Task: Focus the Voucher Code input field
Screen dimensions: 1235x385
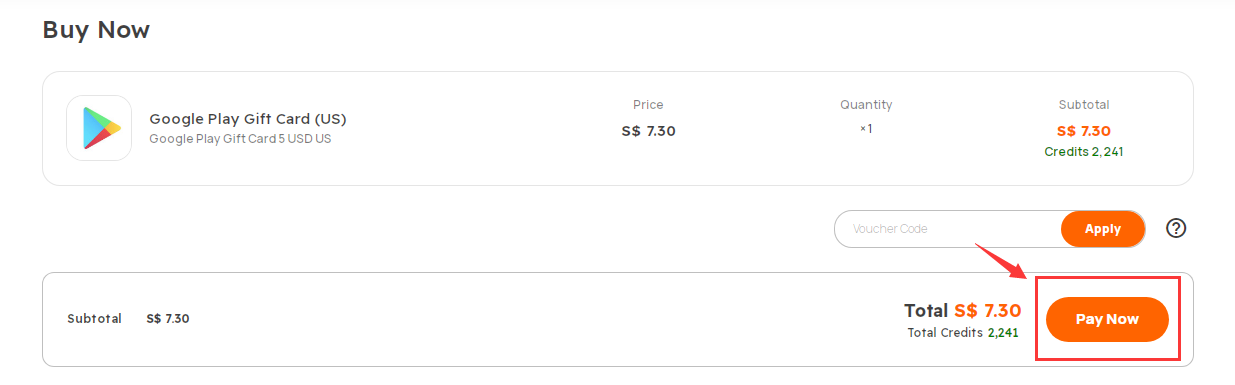Action: (948, 229)
